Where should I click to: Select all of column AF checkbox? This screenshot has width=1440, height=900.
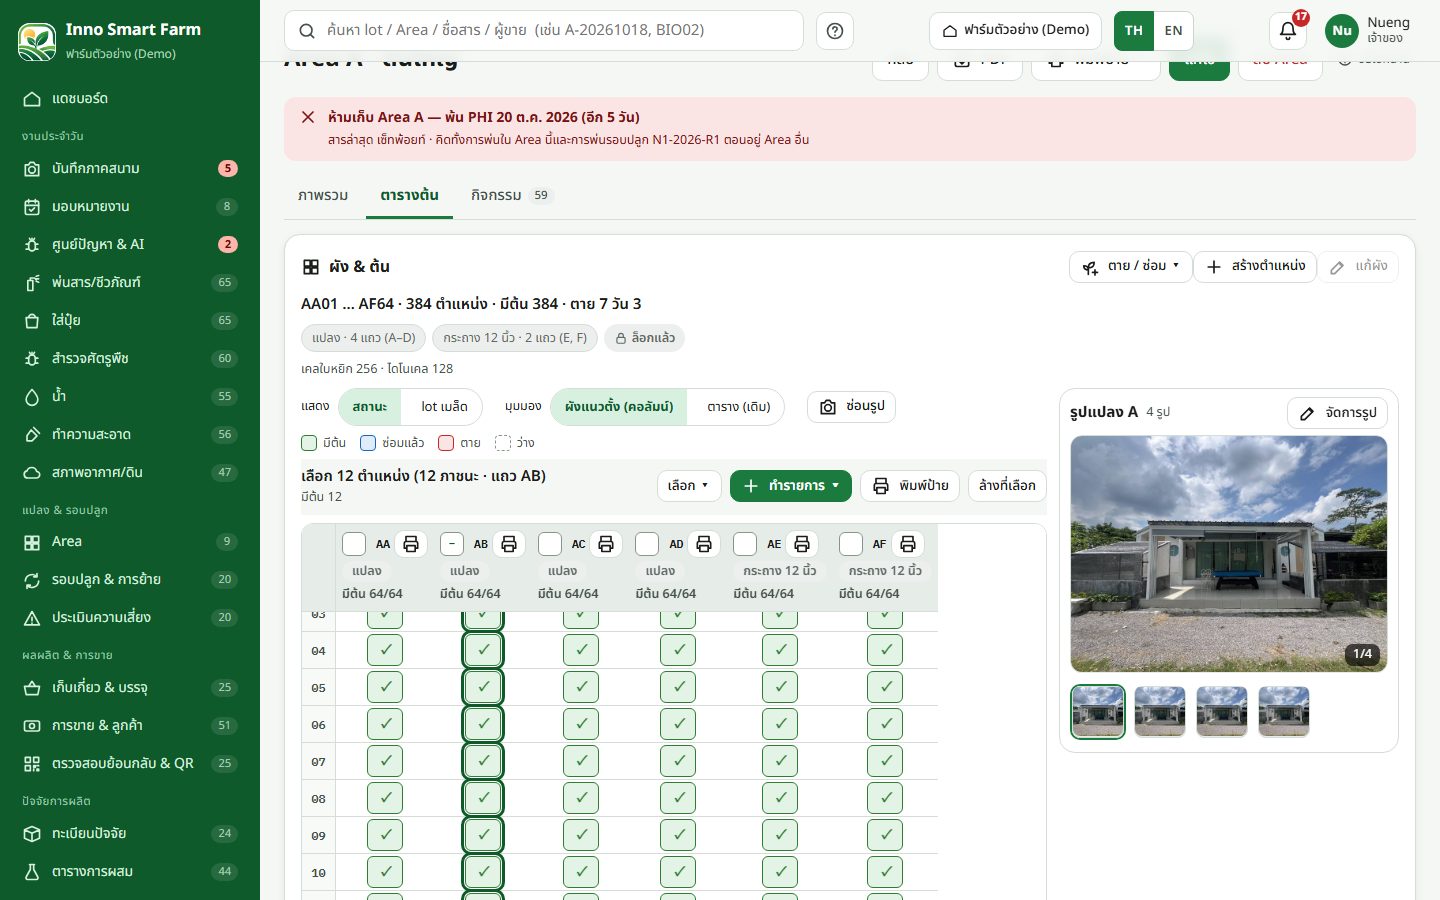851,544
